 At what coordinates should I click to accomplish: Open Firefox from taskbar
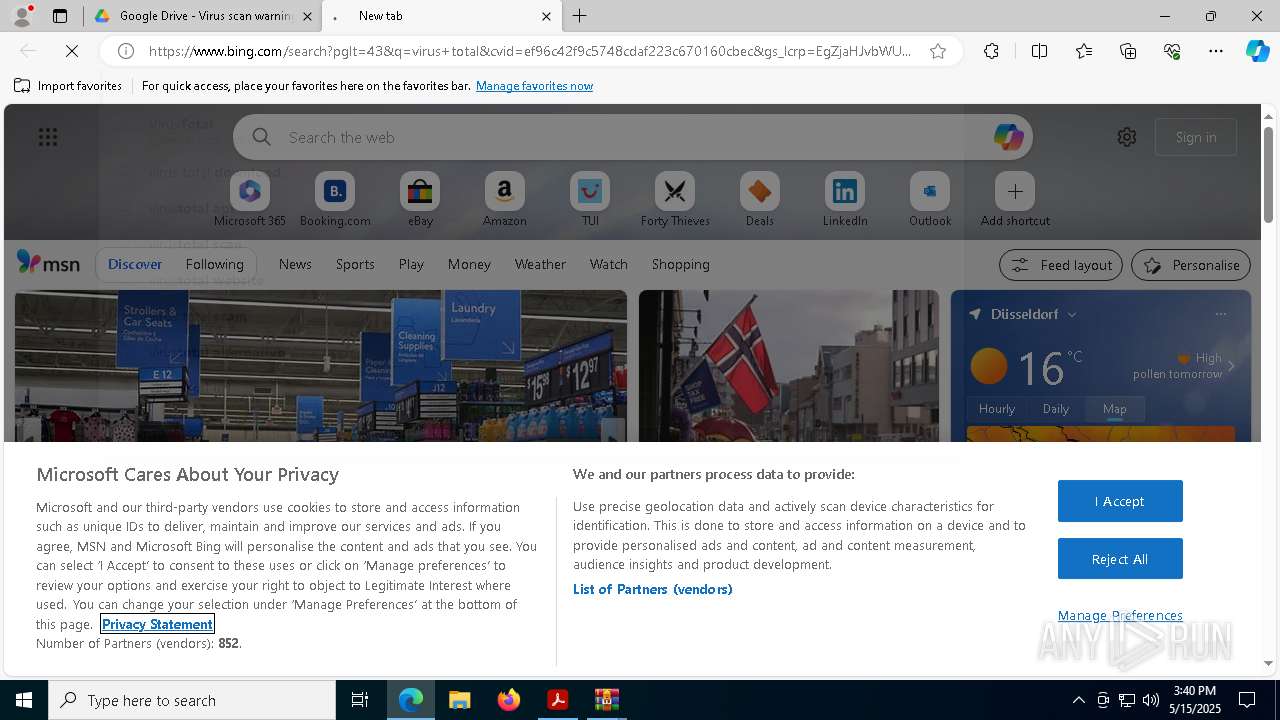coord(509,700)
